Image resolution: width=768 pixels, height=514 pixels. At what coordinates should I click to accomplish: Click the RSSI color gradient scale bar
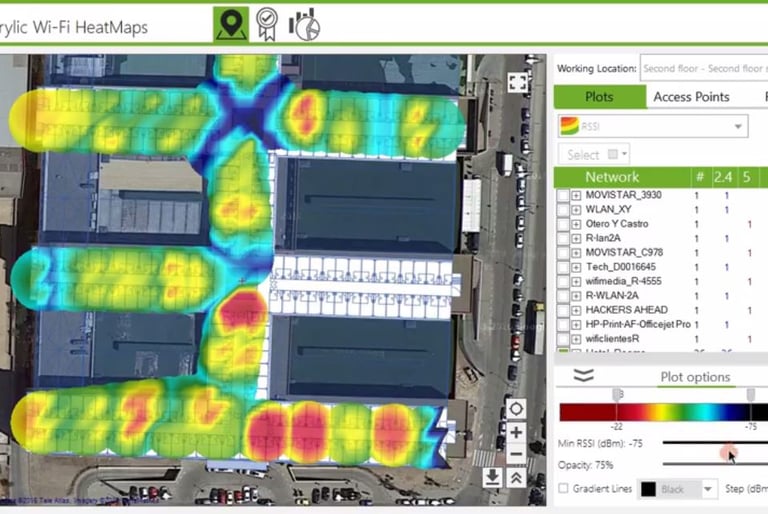pos(664,412)
